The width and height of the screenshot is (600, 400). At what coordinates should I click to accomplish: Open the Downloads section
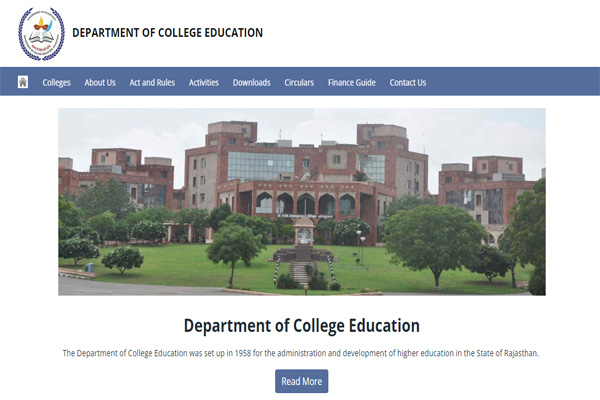(252, 82)
